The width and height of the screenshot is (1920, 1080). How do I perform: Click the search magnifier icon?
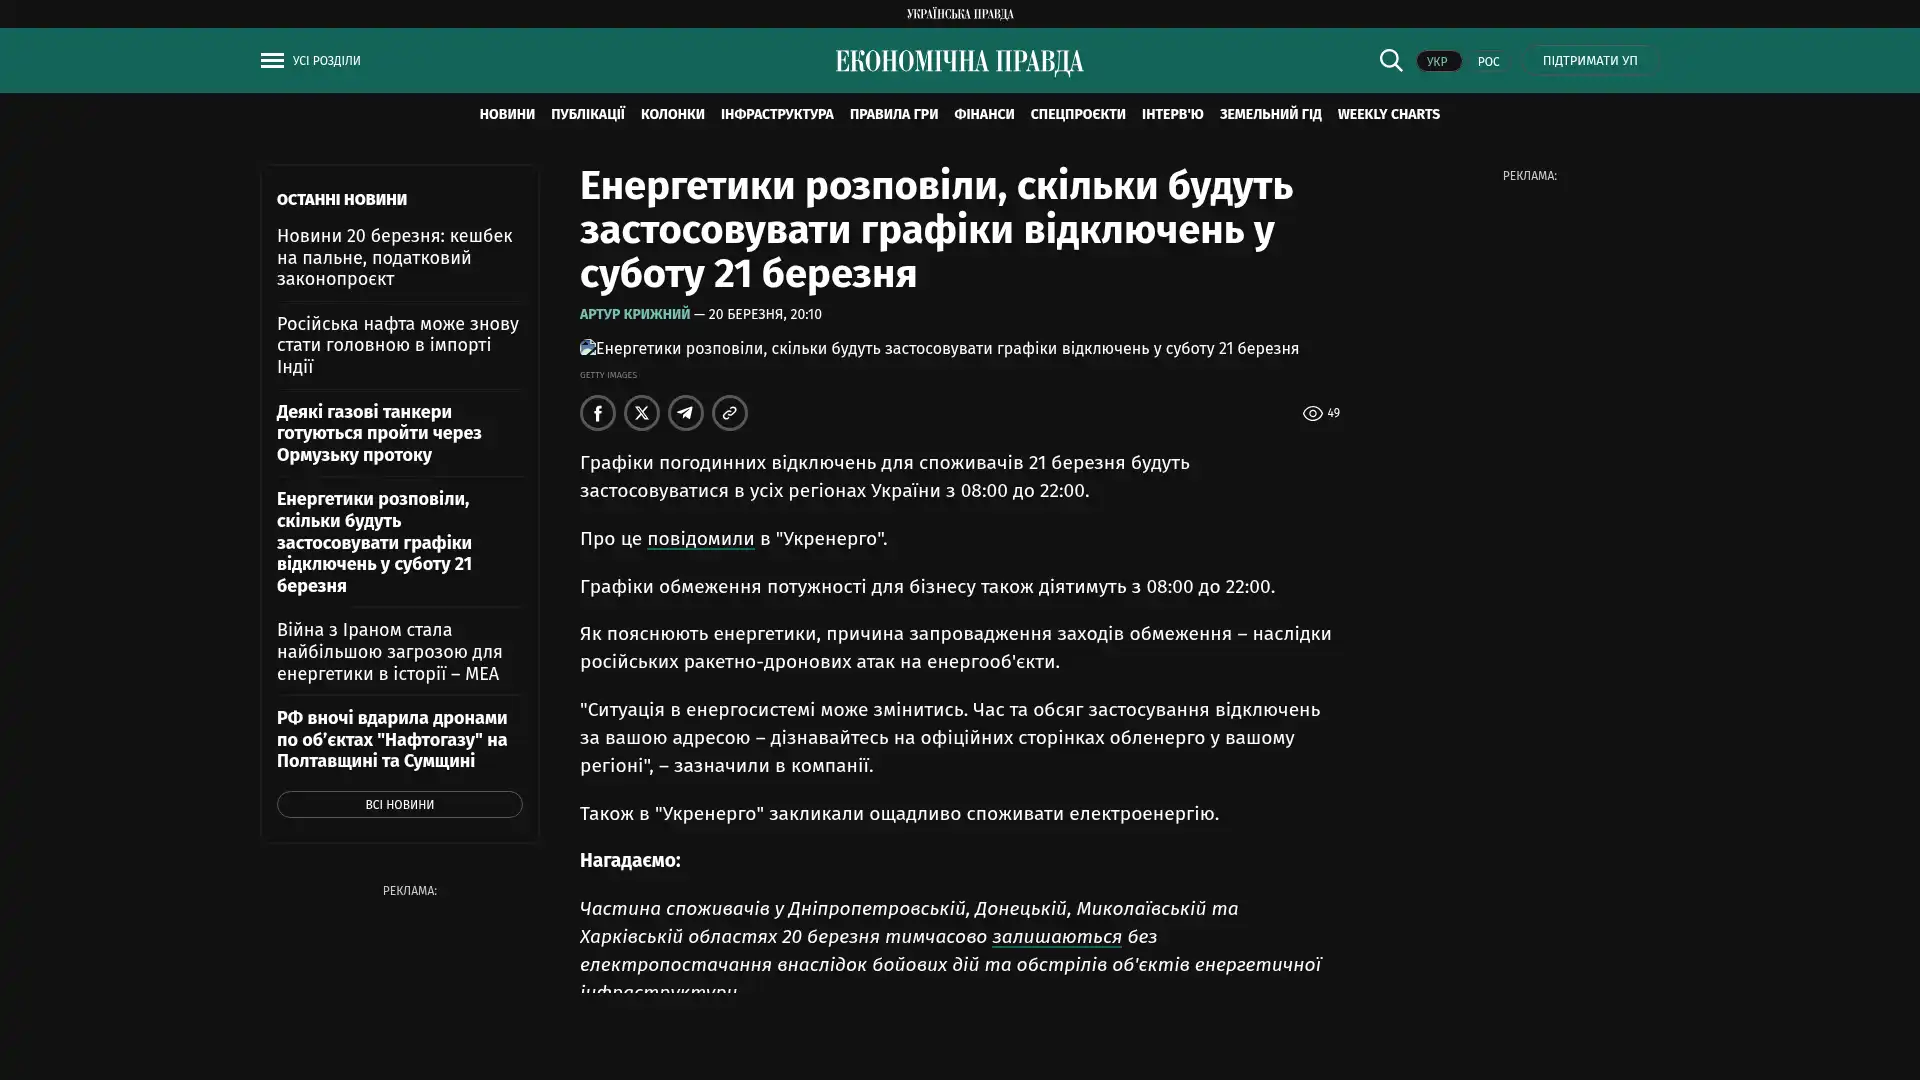pos(1390,61)
